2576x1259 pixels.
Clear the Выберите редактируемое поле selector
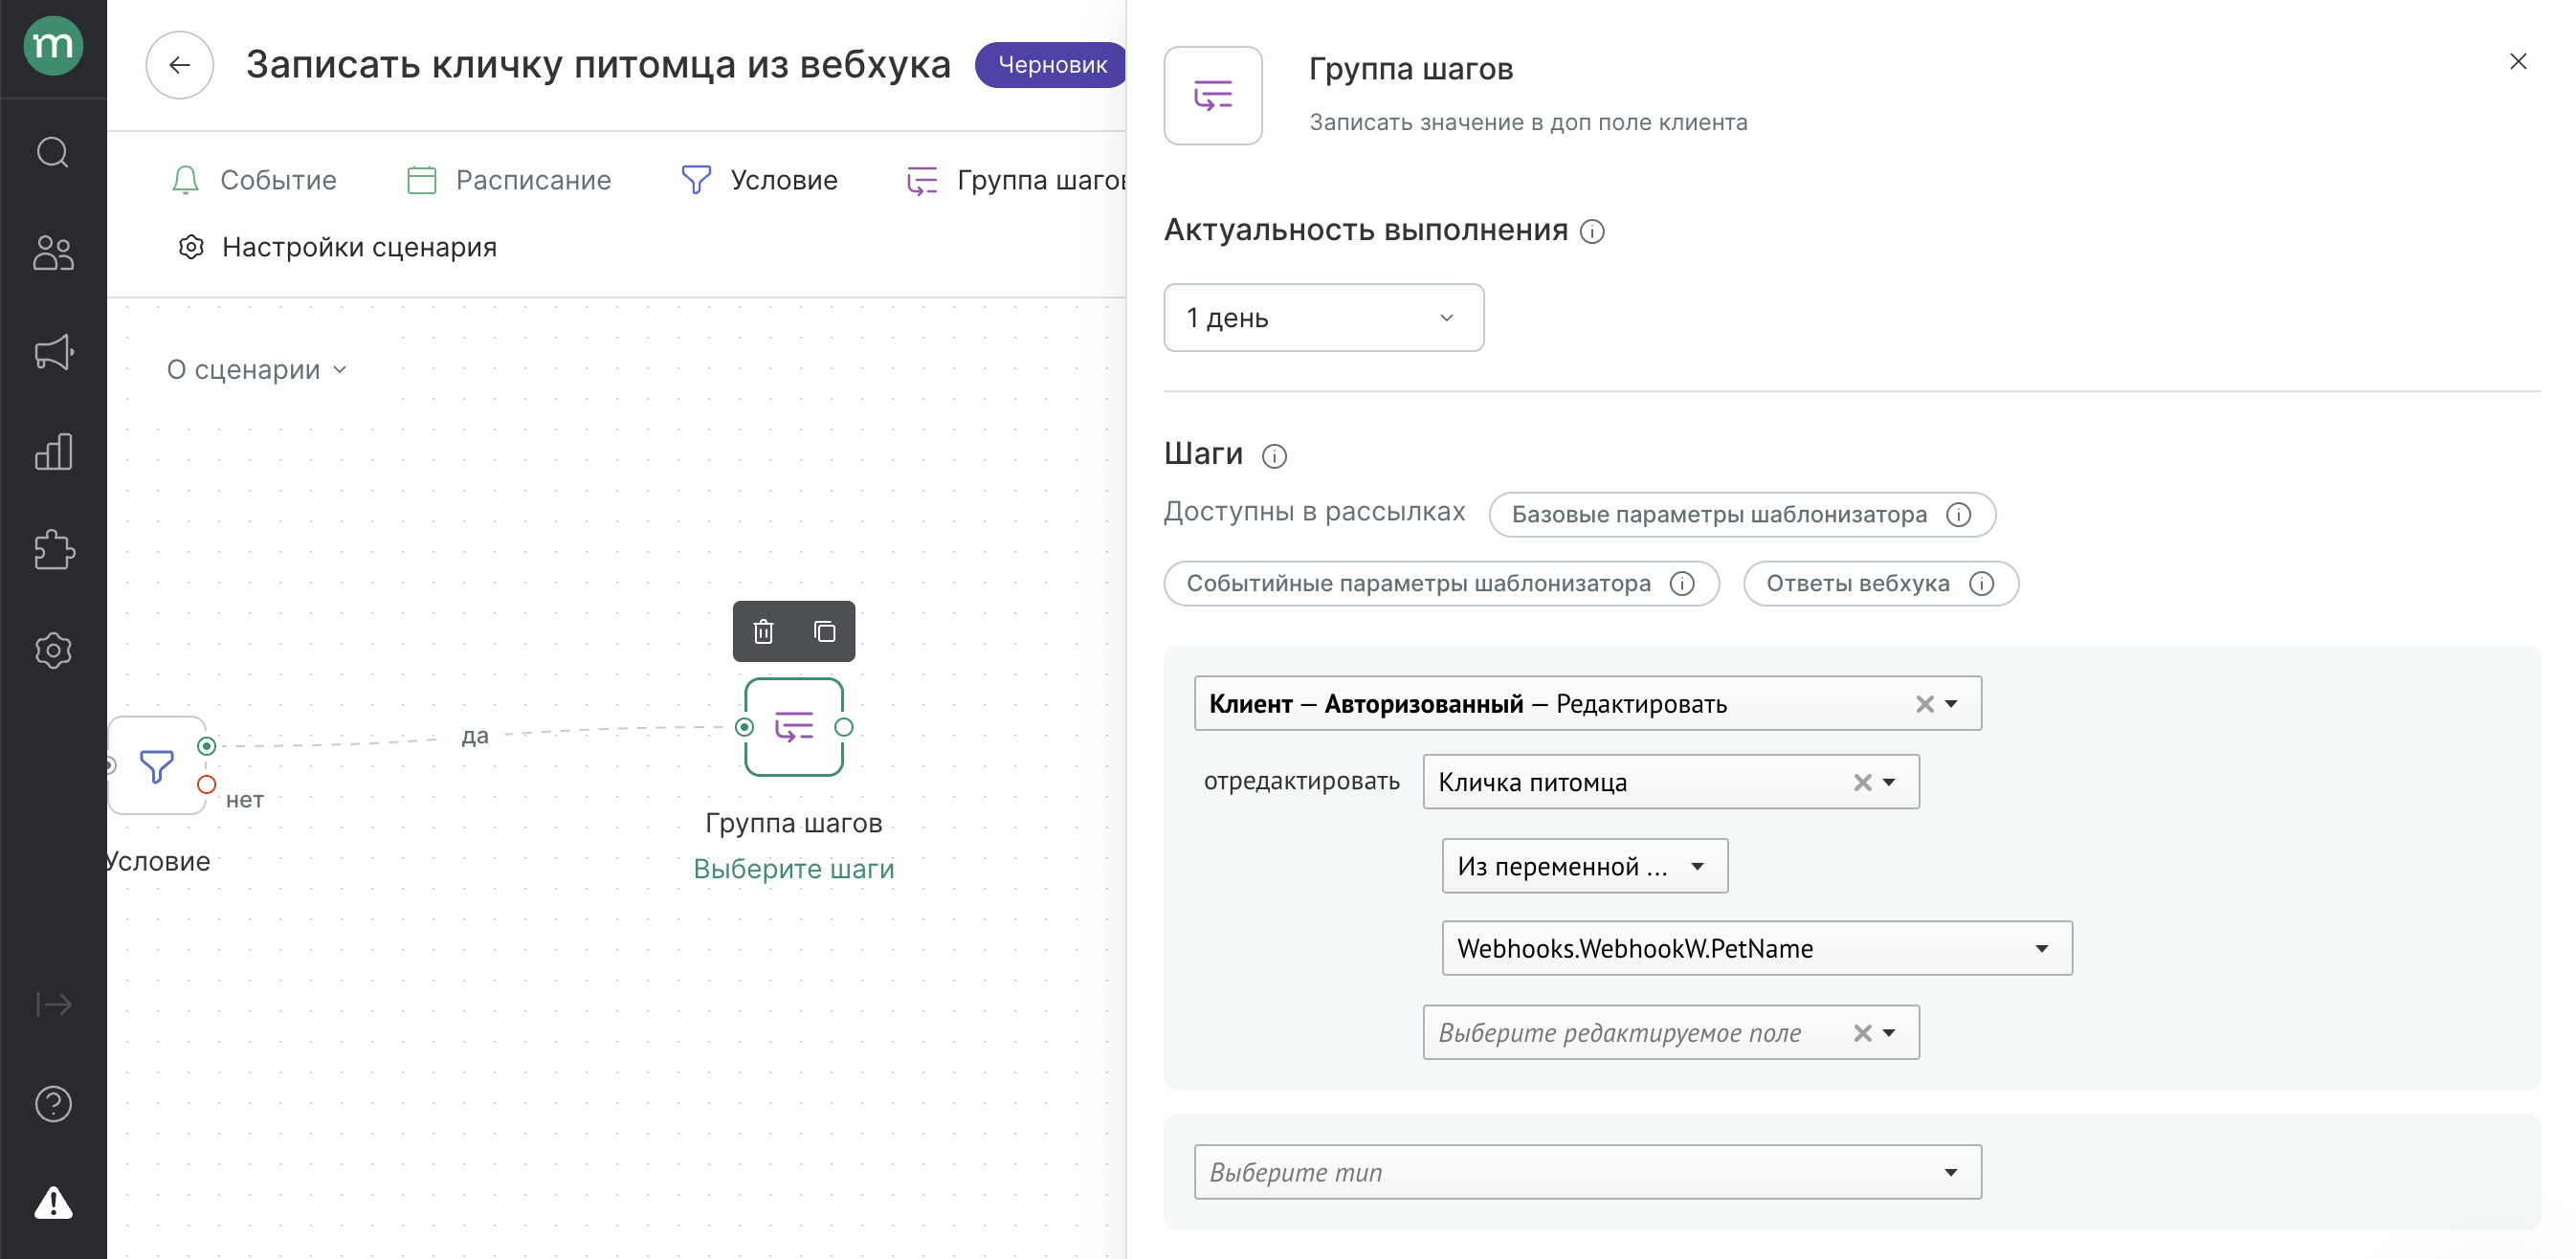click(1862, 1033)
